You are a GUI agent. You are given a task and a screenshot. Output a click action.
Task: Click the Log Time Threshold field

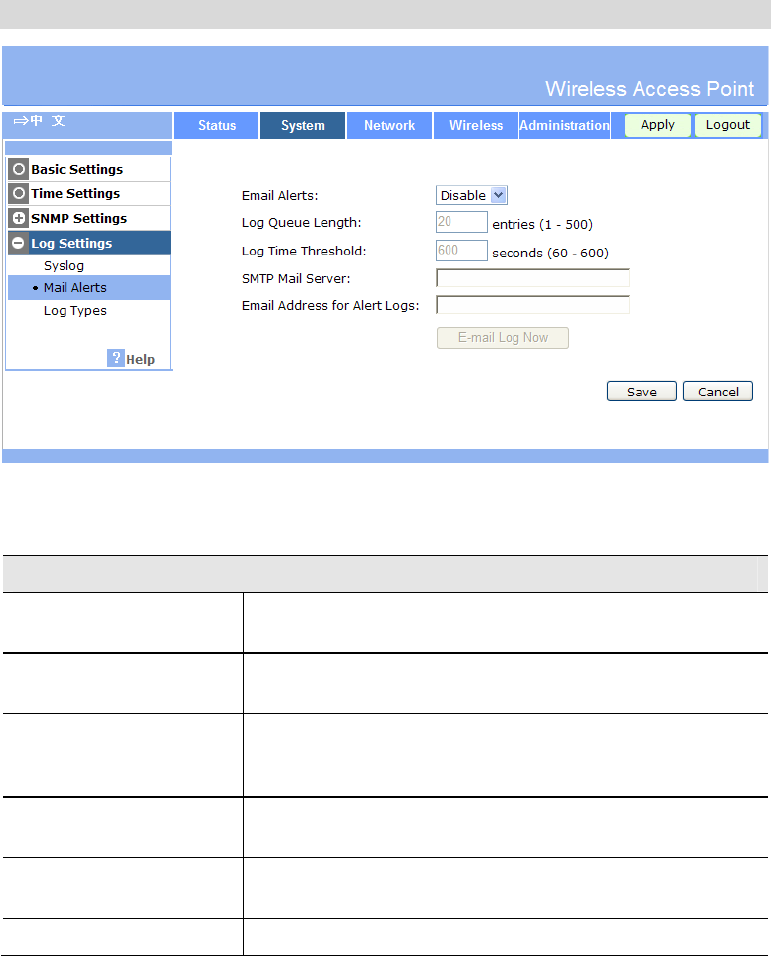461,250
